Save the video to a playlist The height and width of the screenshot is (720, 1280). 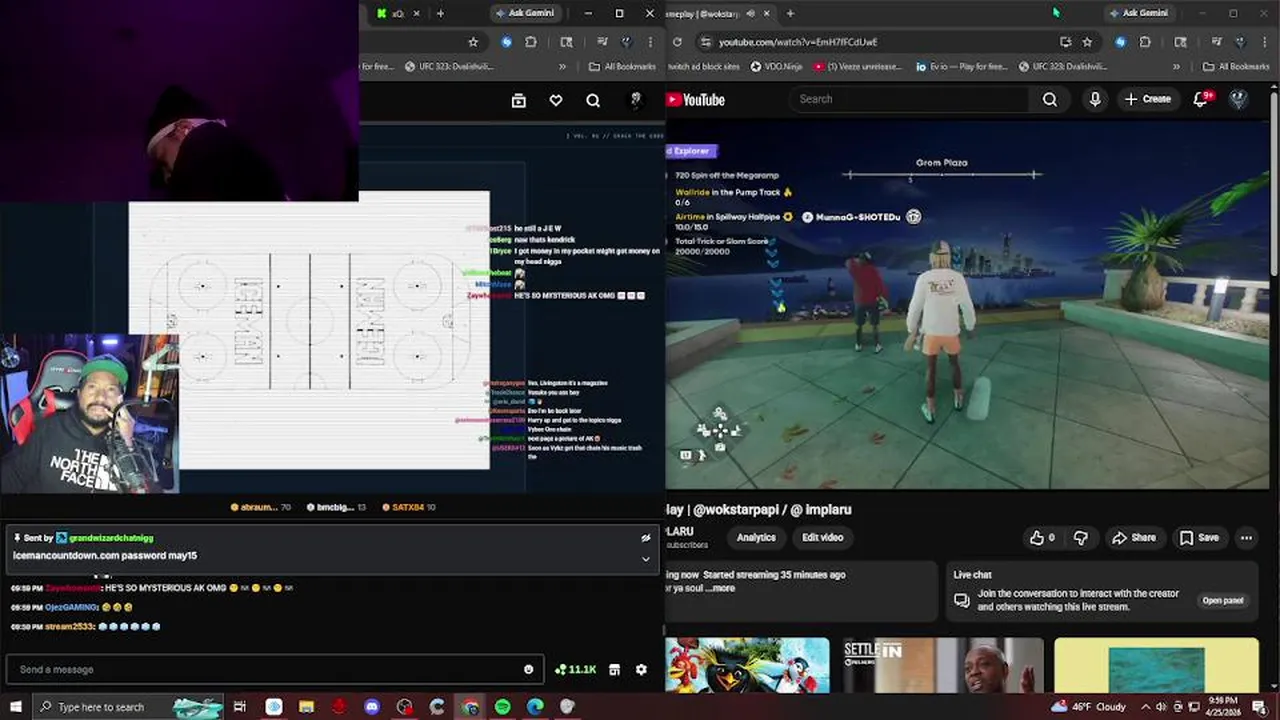(1199, 538)
